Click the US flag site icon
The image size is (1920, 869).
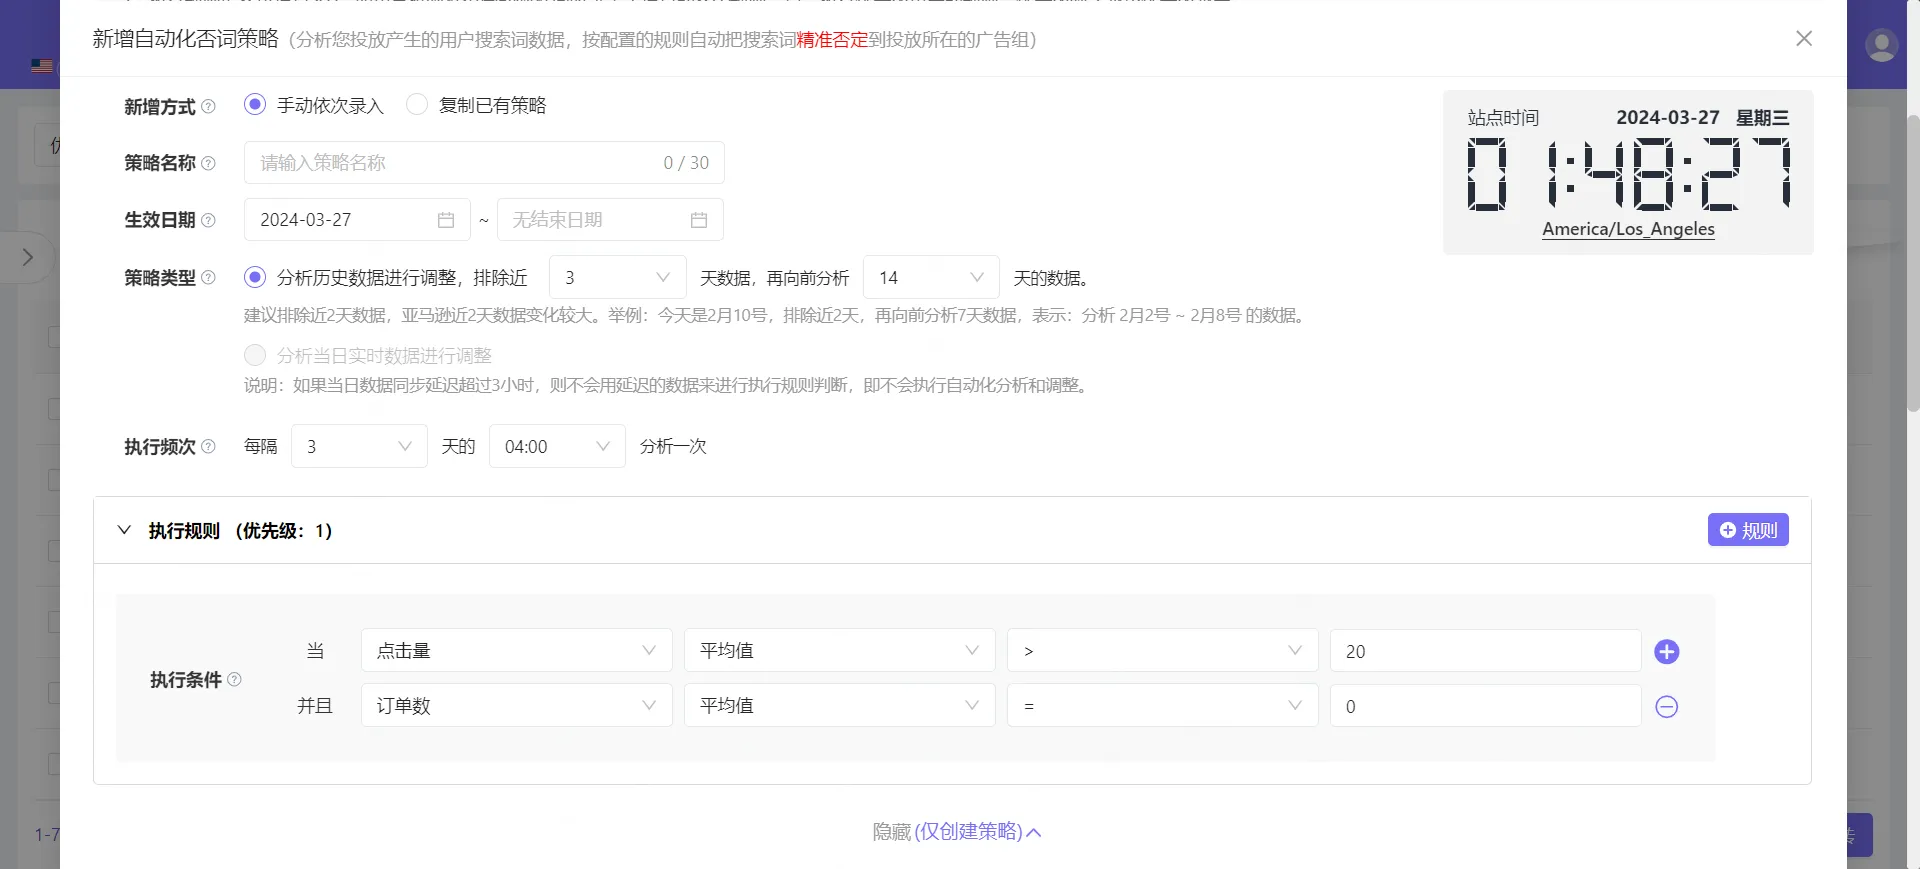42,66
